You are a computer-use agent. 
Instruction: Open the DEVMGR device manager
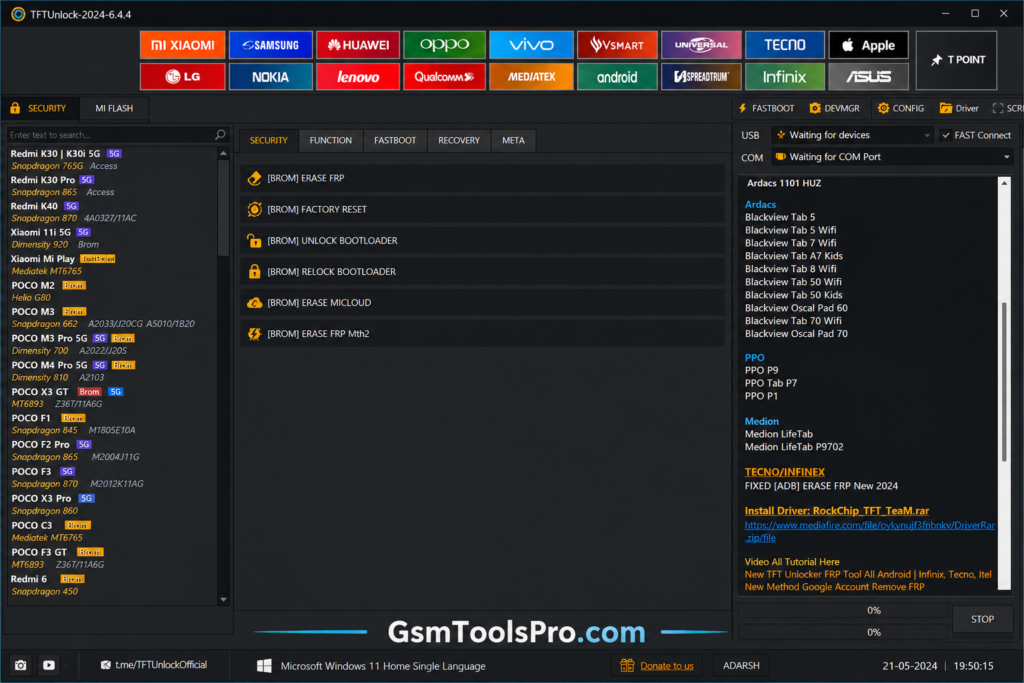tap(835, 108)
